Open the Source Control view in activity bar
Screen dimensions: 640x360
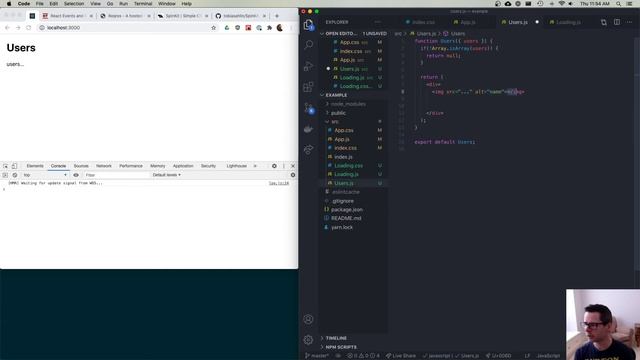pyautogui.click(x=309, y=108)
